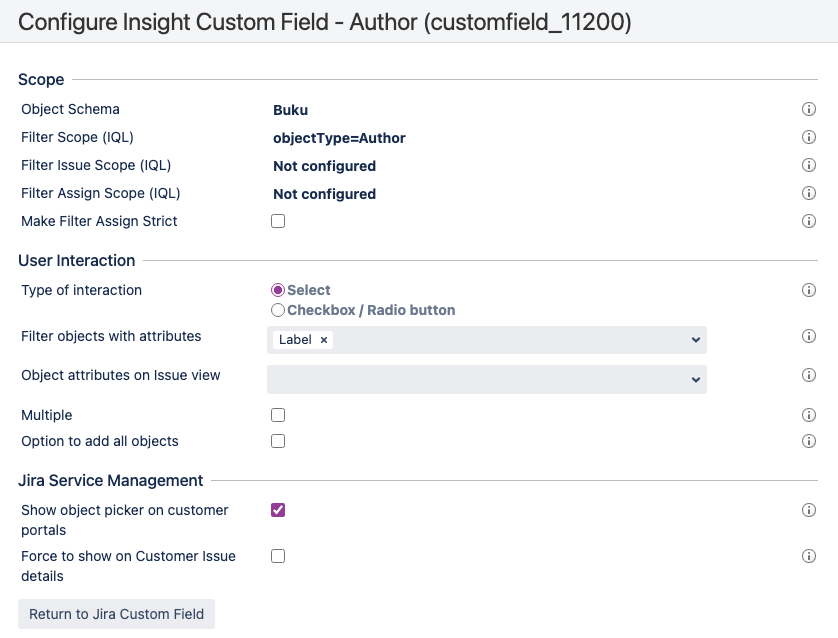Click info icon for Type of interaction
The height and width of the screenshot is (638, 838).
coord(809,290)
